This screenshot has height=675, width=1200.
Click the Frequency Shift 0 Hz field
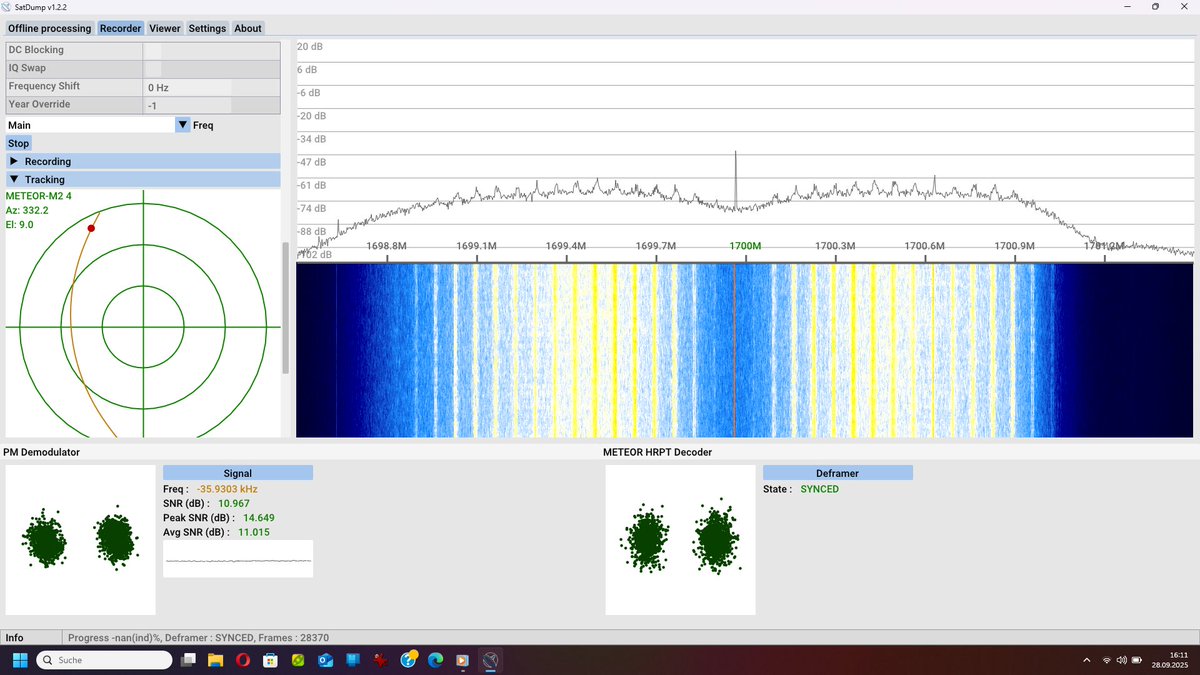tap(188, 87)
